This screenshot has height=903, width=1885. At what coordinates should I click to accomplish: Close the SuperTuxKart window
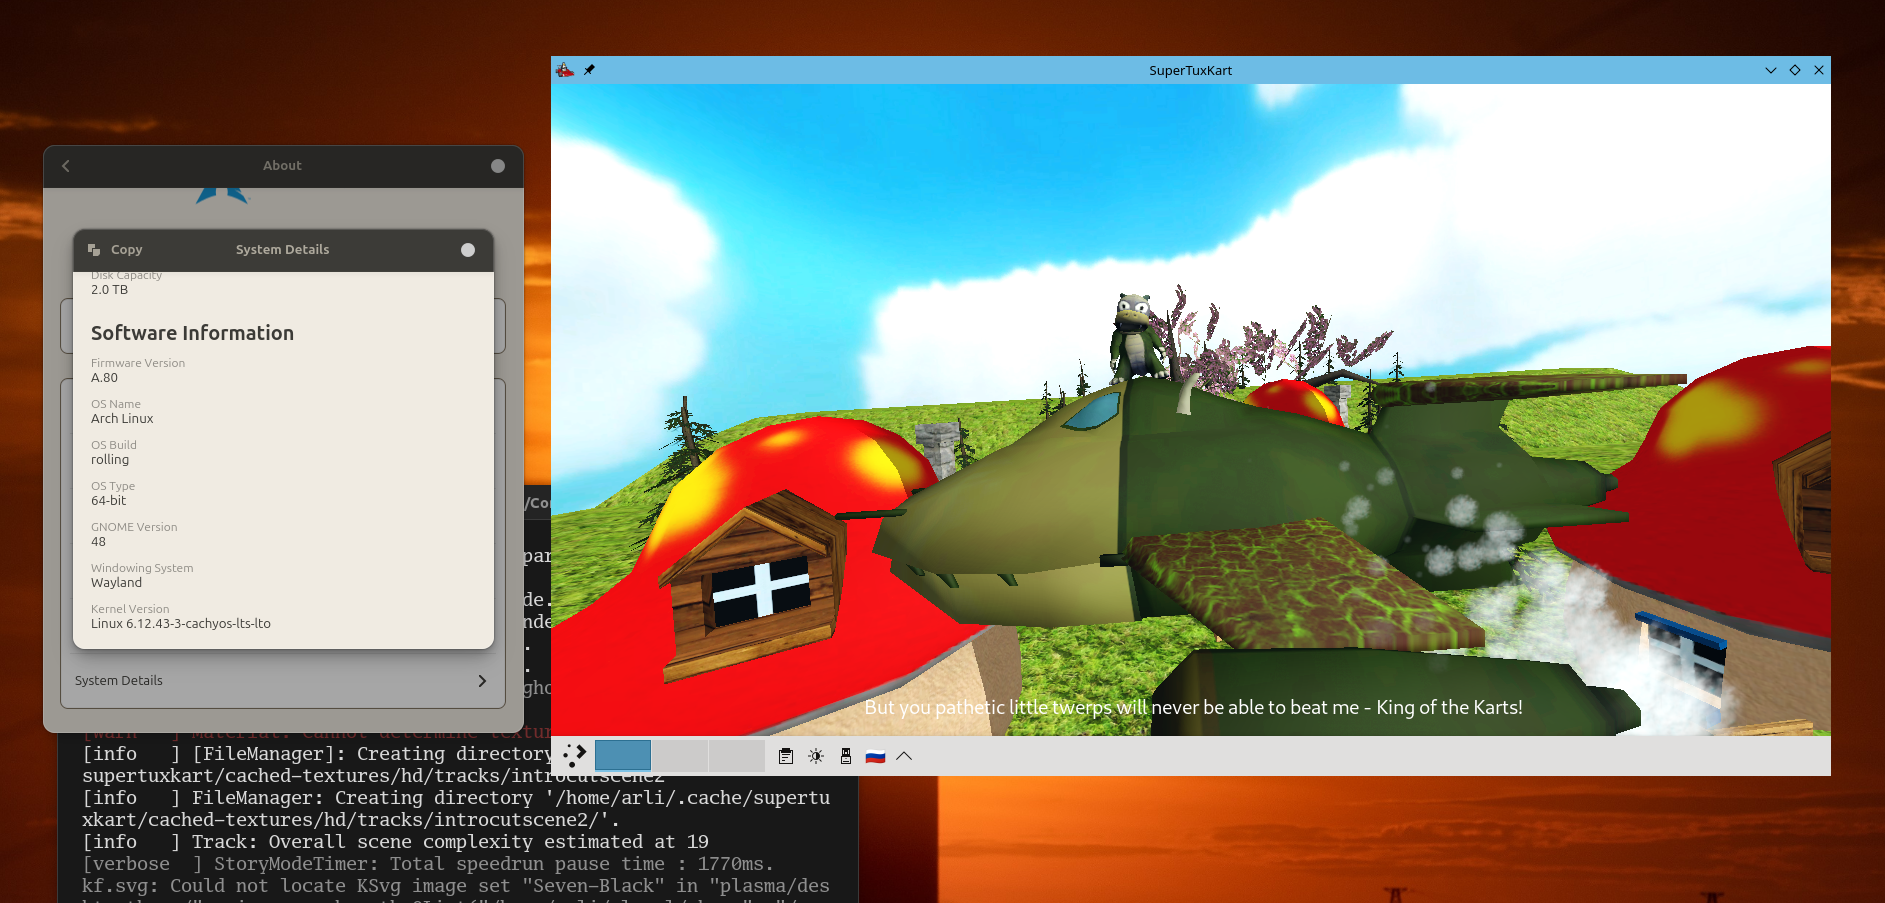(1819, 70)
